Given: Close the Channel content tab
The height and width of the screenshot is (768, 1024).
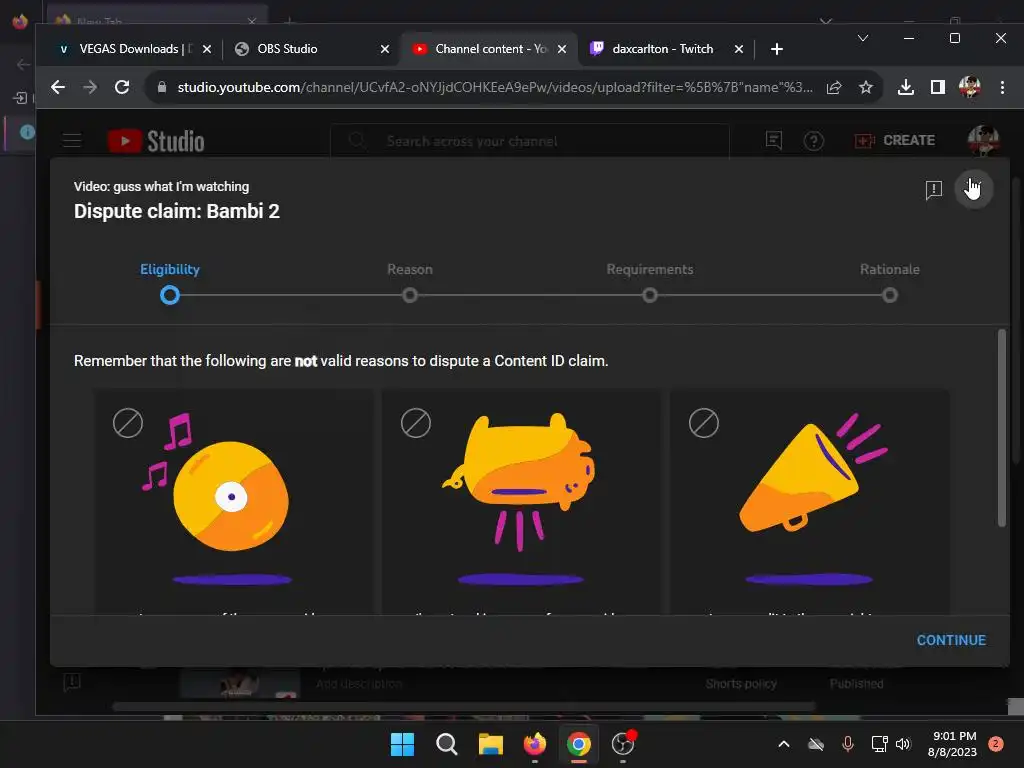Looking at the screenshot, I should 562,49.
